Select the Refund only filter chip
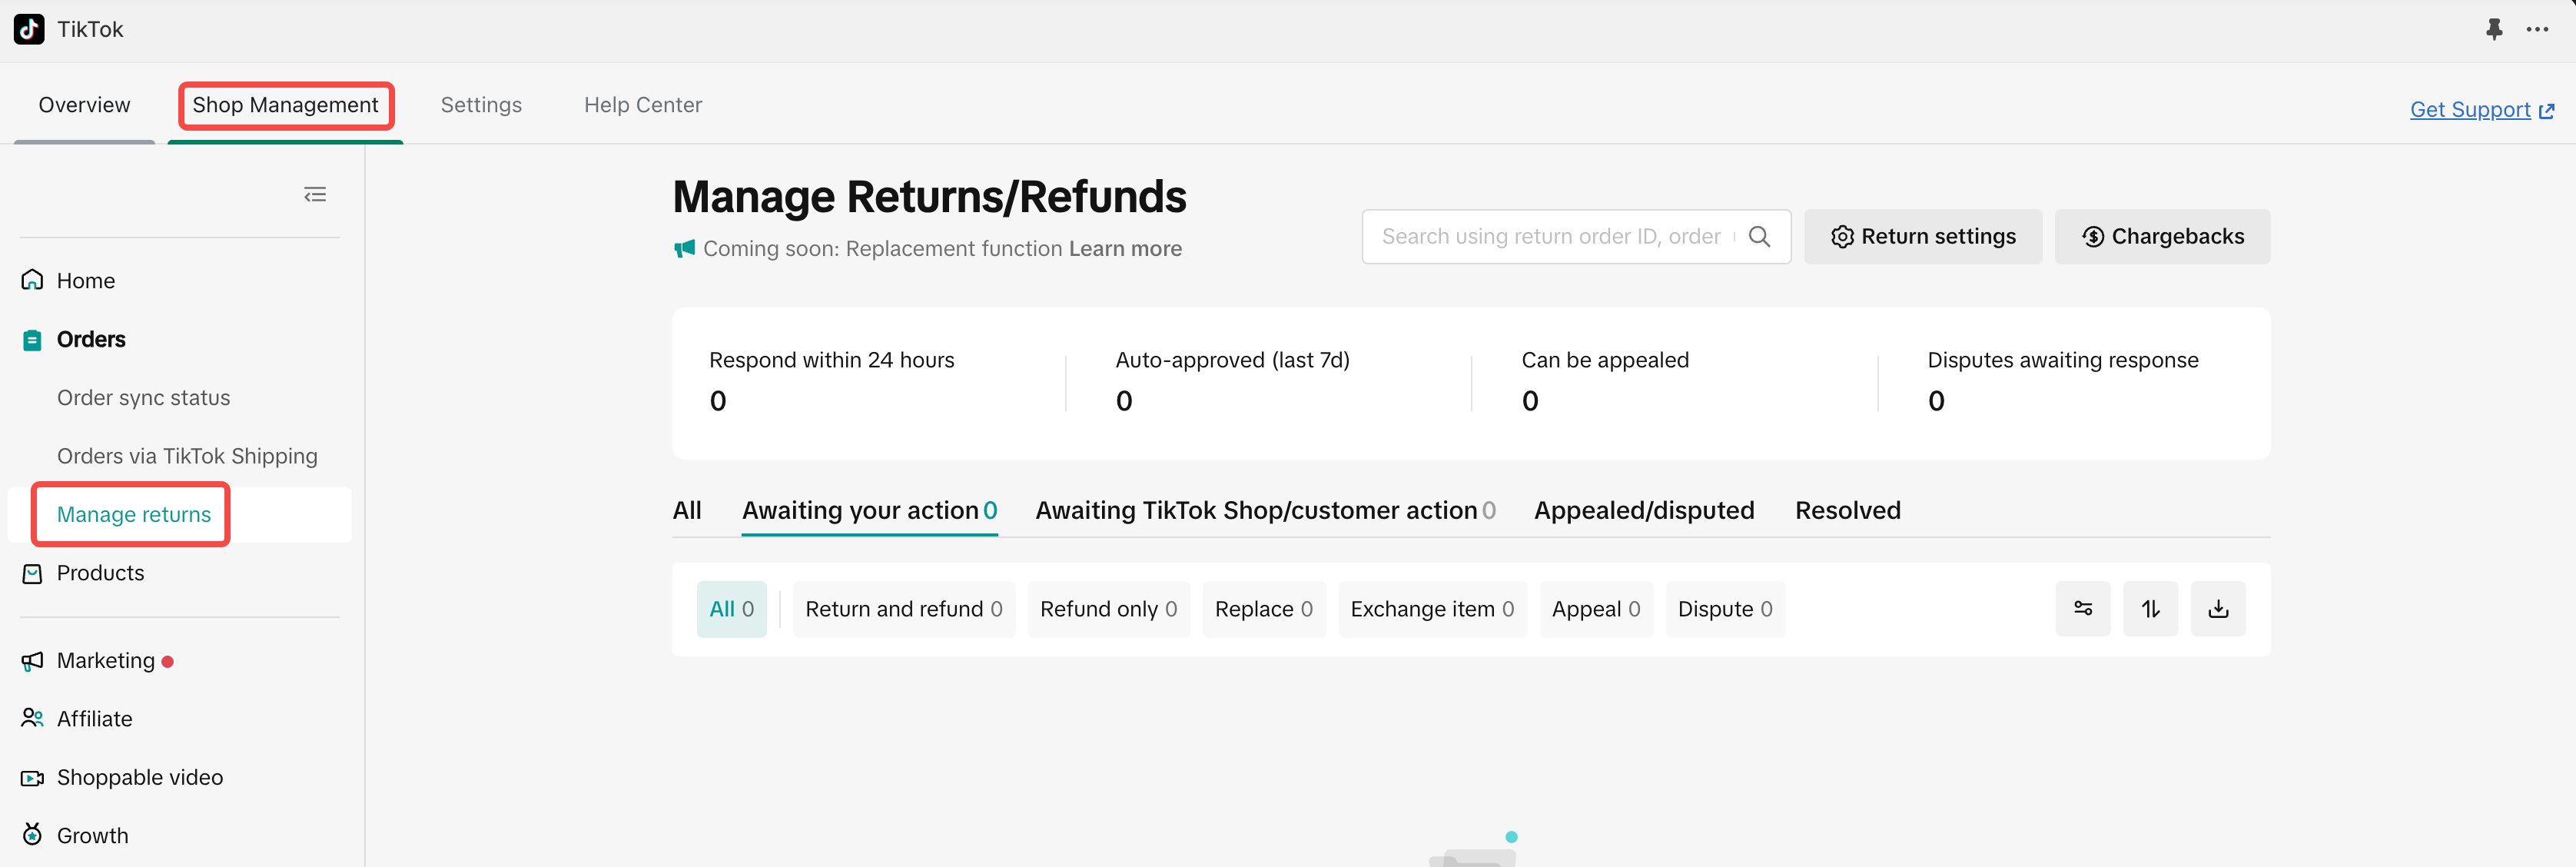This screenshot has height=867, width=2576. pyautogui.click(x=1108, y=609)
